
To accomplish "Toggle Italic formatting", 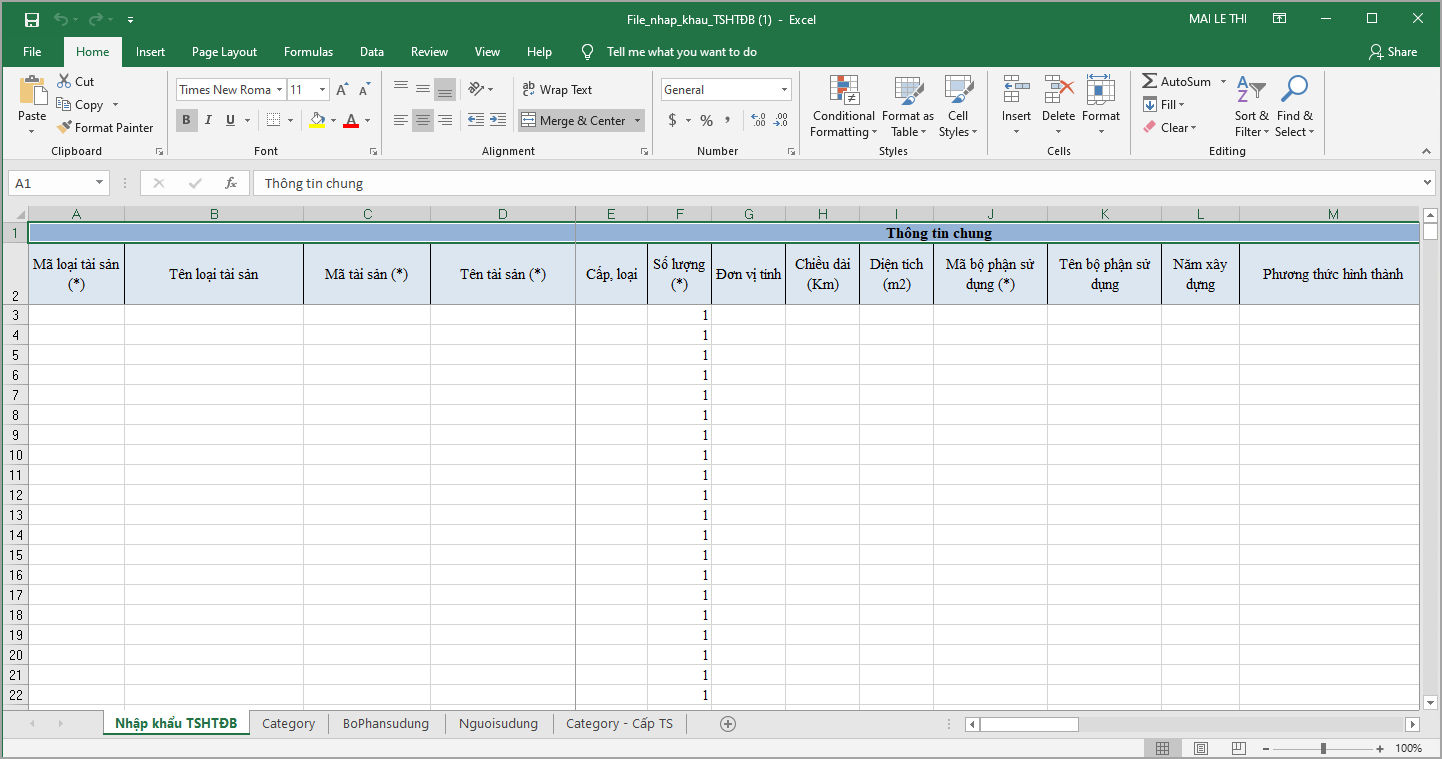I will (x=208, y=121).
